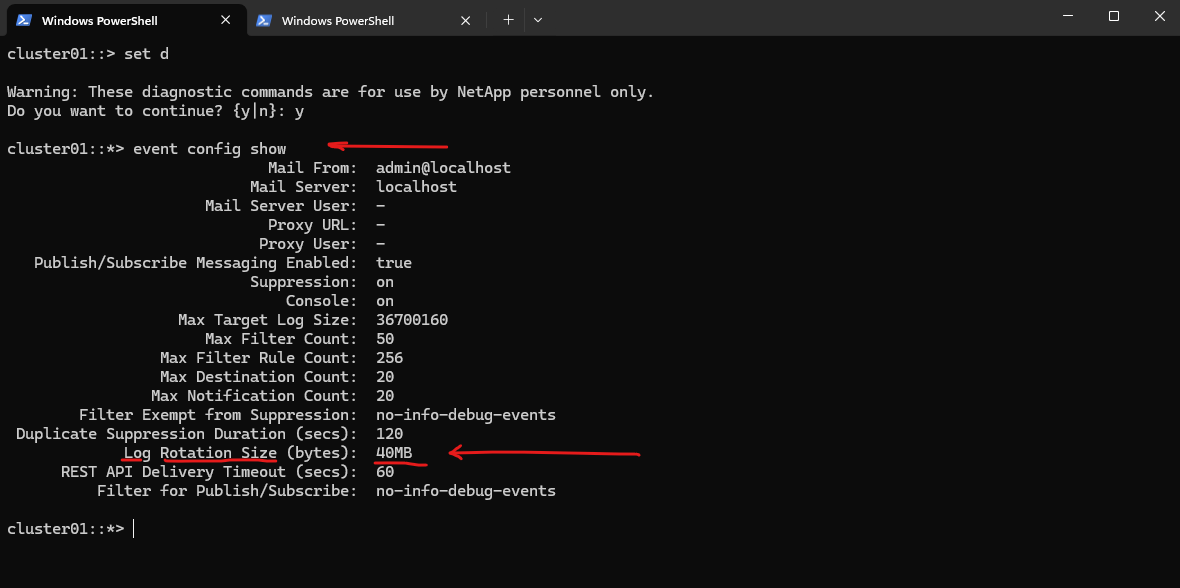Close the terminal window
This screenshot has height=588, width=1180.
(1158, 17)
